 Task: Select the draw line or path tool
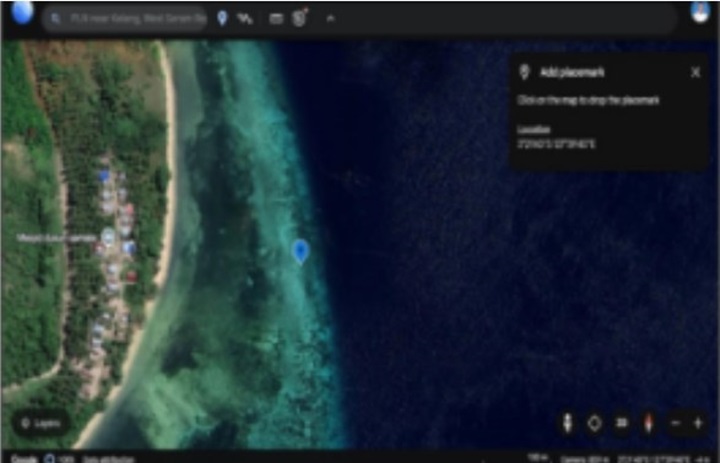(246, 19)
